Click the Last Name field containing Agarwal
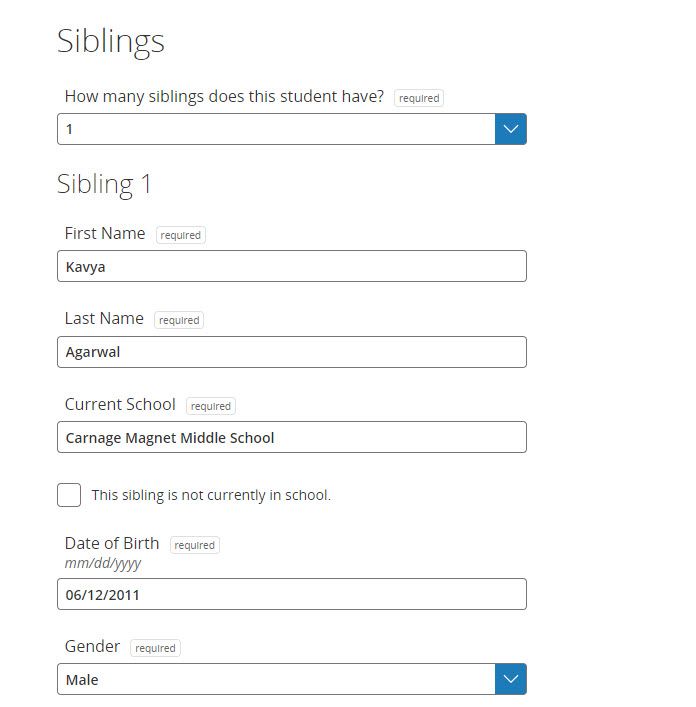The height and width of the screenshot is (707, 696). click(x=291, y=352)
